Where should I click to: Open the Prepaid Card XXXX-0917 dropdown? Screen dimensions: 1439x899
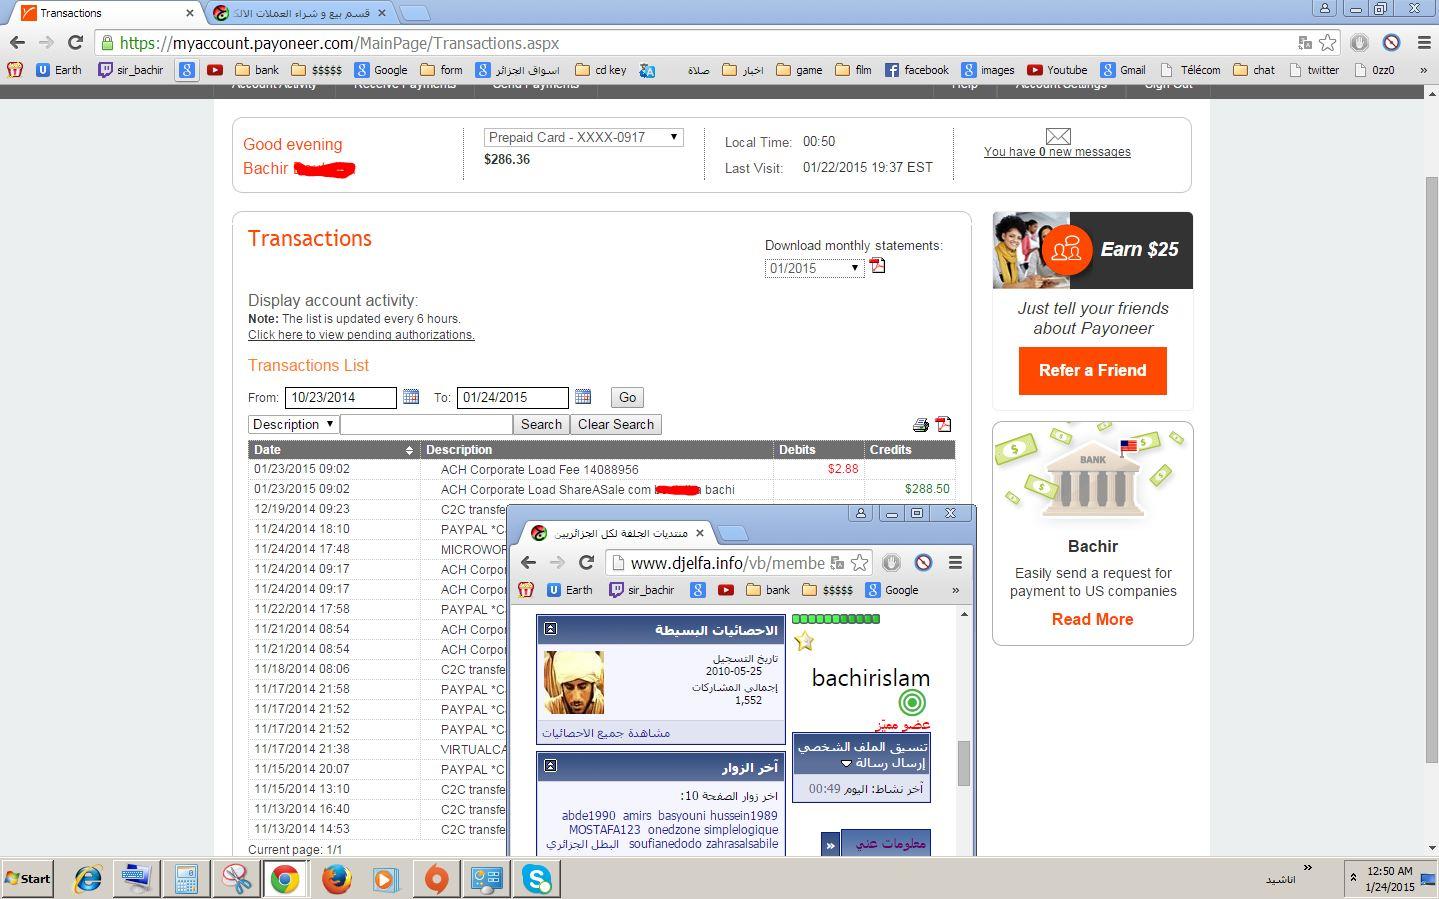pyautogui.click(x=584, y=137)
